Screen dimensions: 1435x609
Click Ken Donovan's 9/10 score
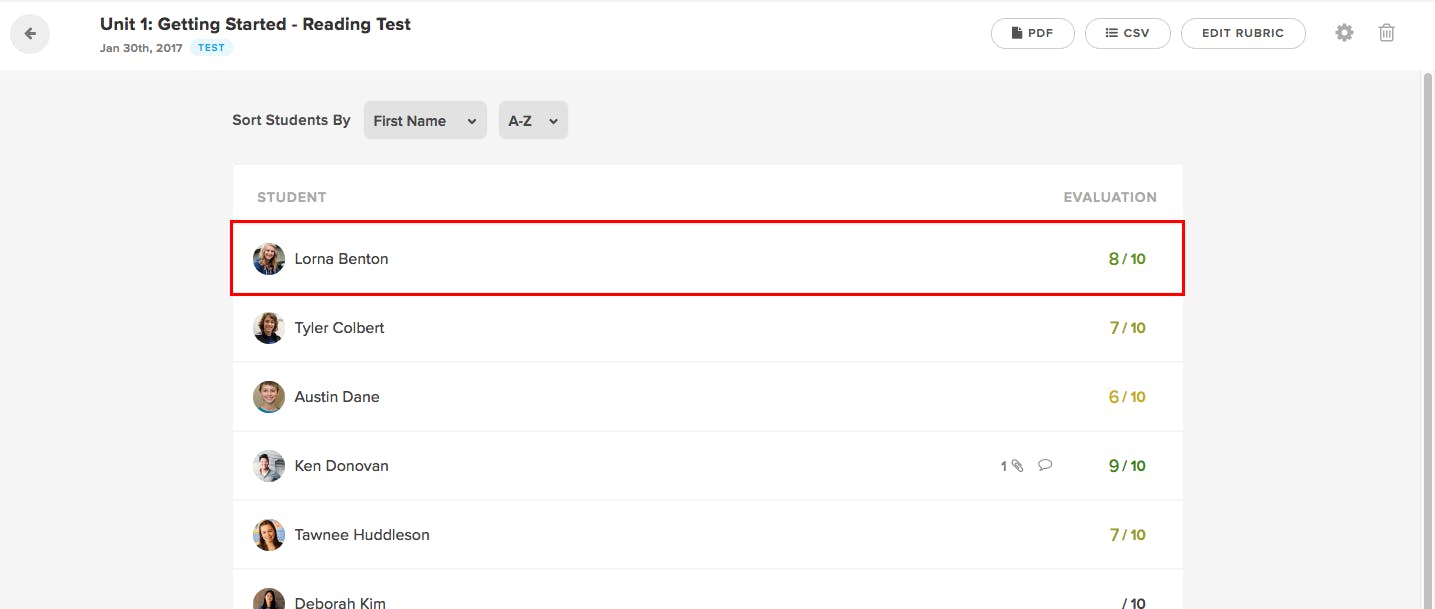click(x=1127, y=466)
